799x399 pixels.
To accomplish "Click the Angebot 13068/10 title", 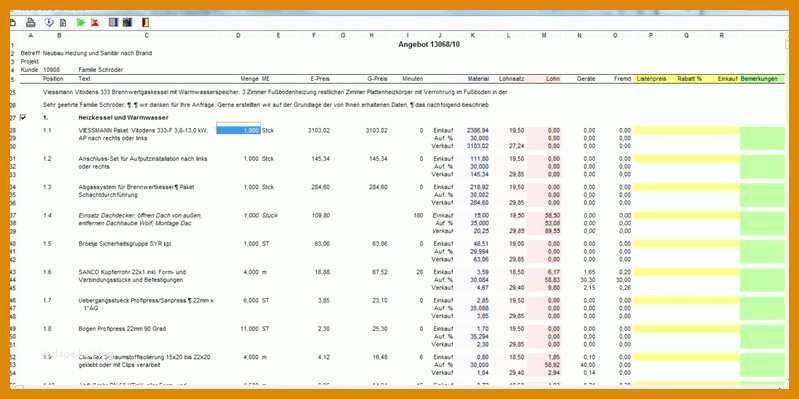I will (x=430, y=44).
